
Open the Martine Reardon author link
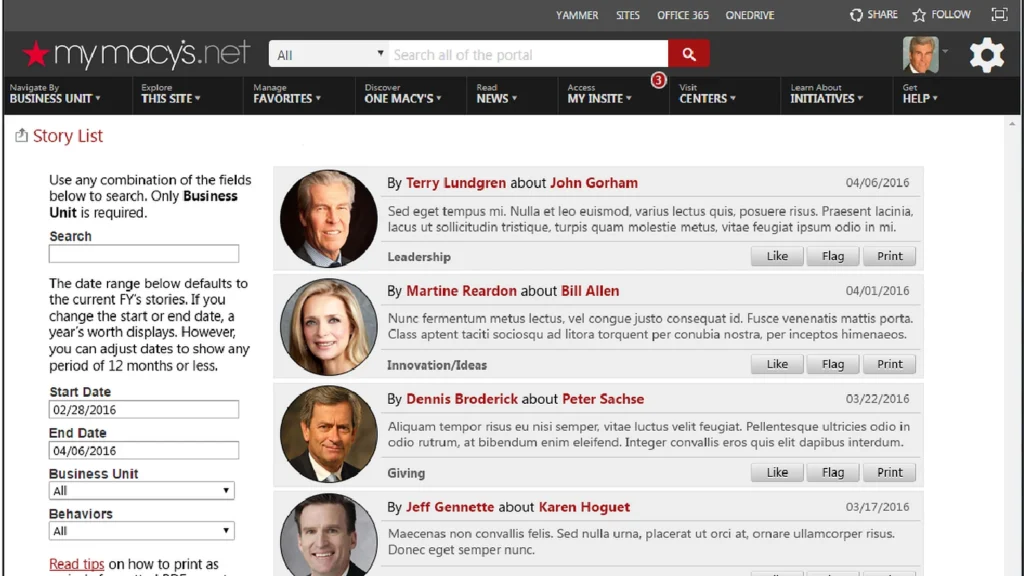tap(461, 291)
